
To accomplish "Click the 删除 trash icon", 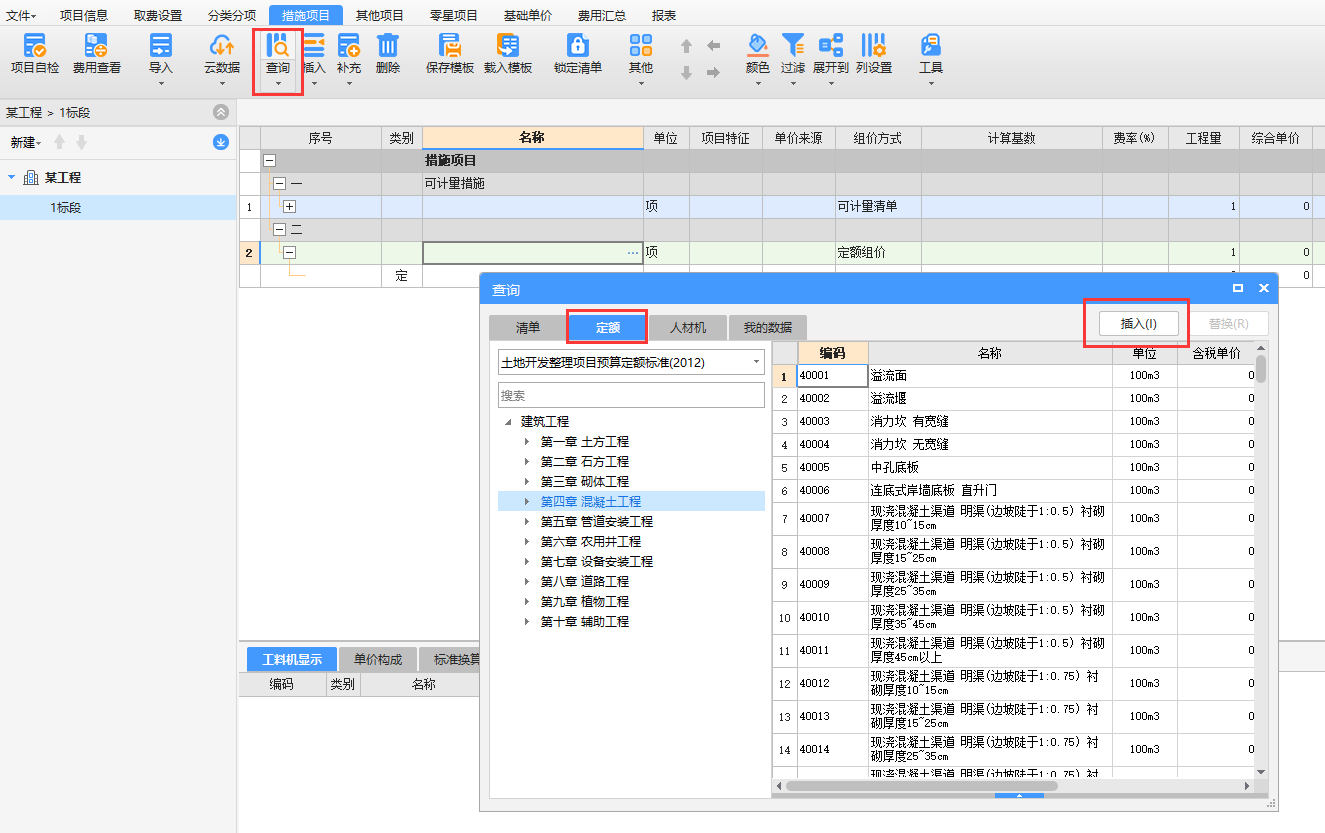I will tap(388, 46).
